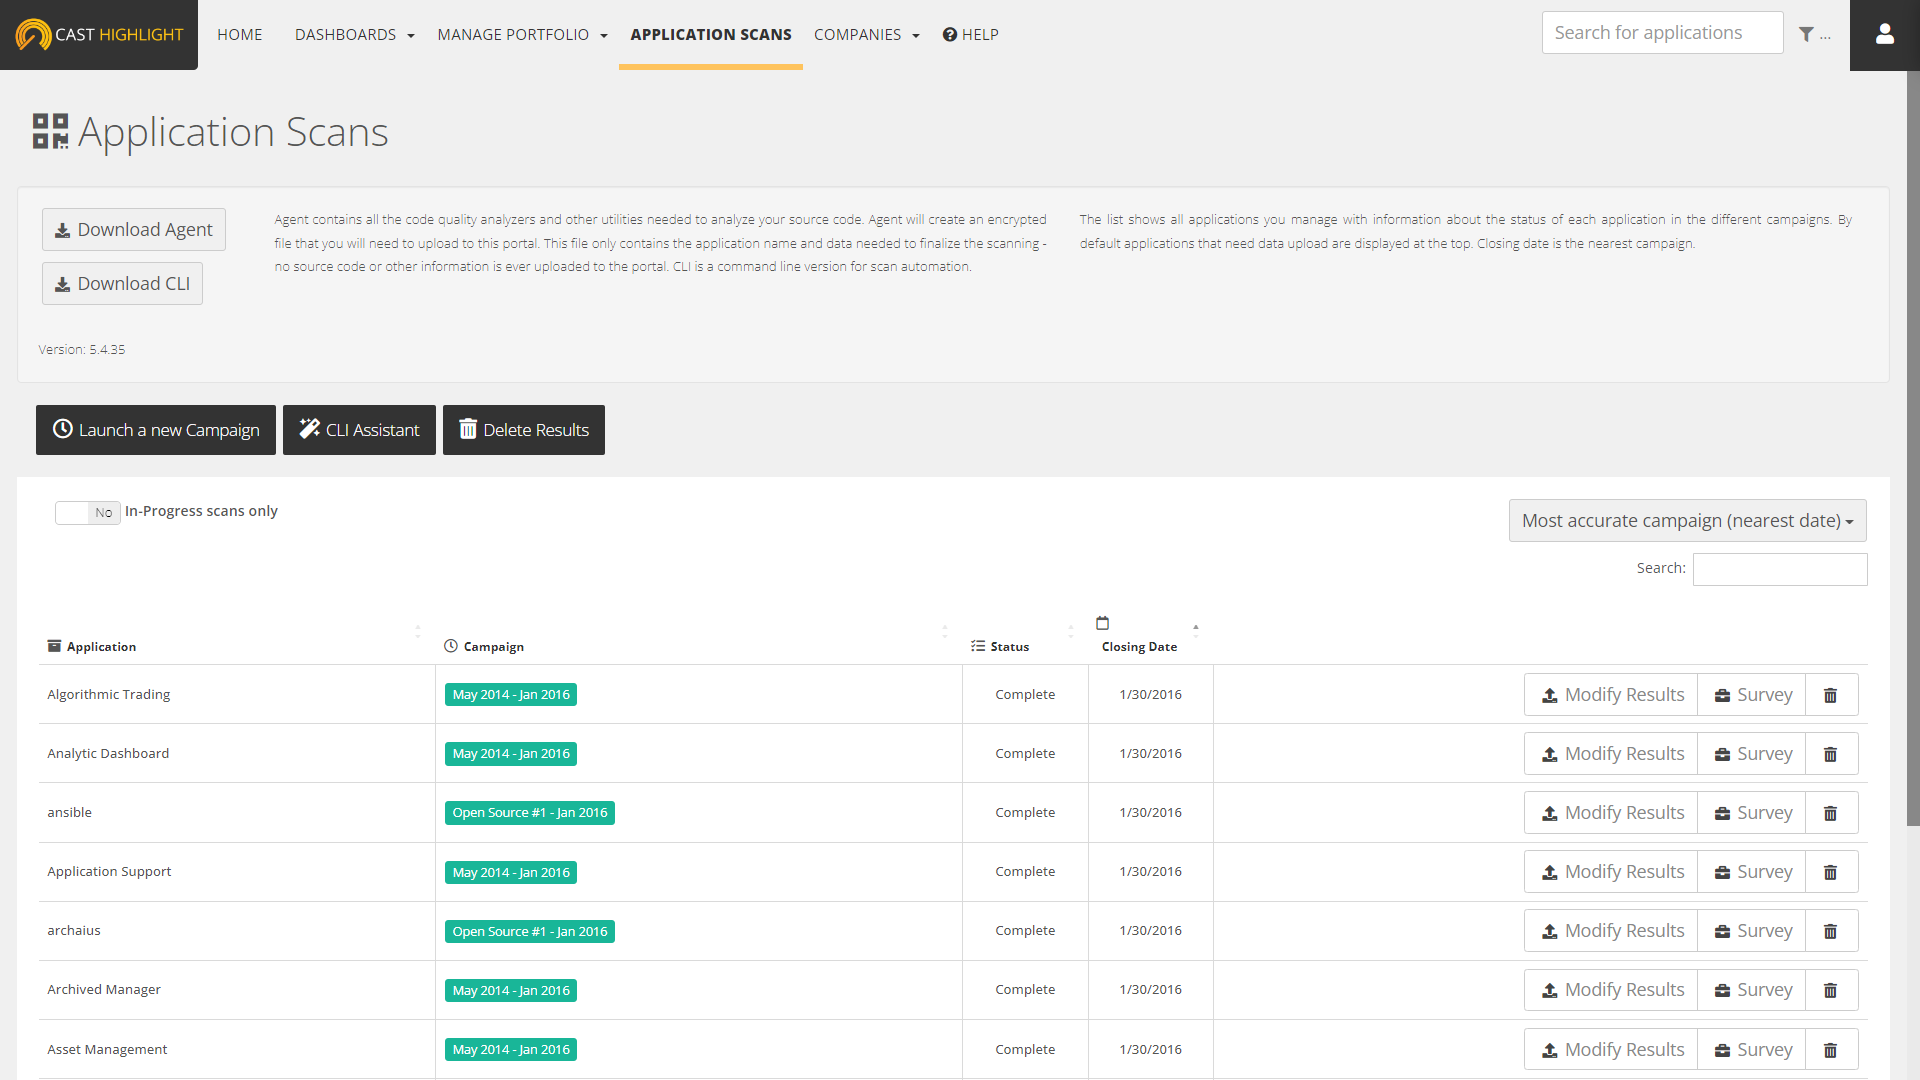Open Survey for Archived Manager
The height and width of the screenshot is (1080, 1920).
[1752, 990]
